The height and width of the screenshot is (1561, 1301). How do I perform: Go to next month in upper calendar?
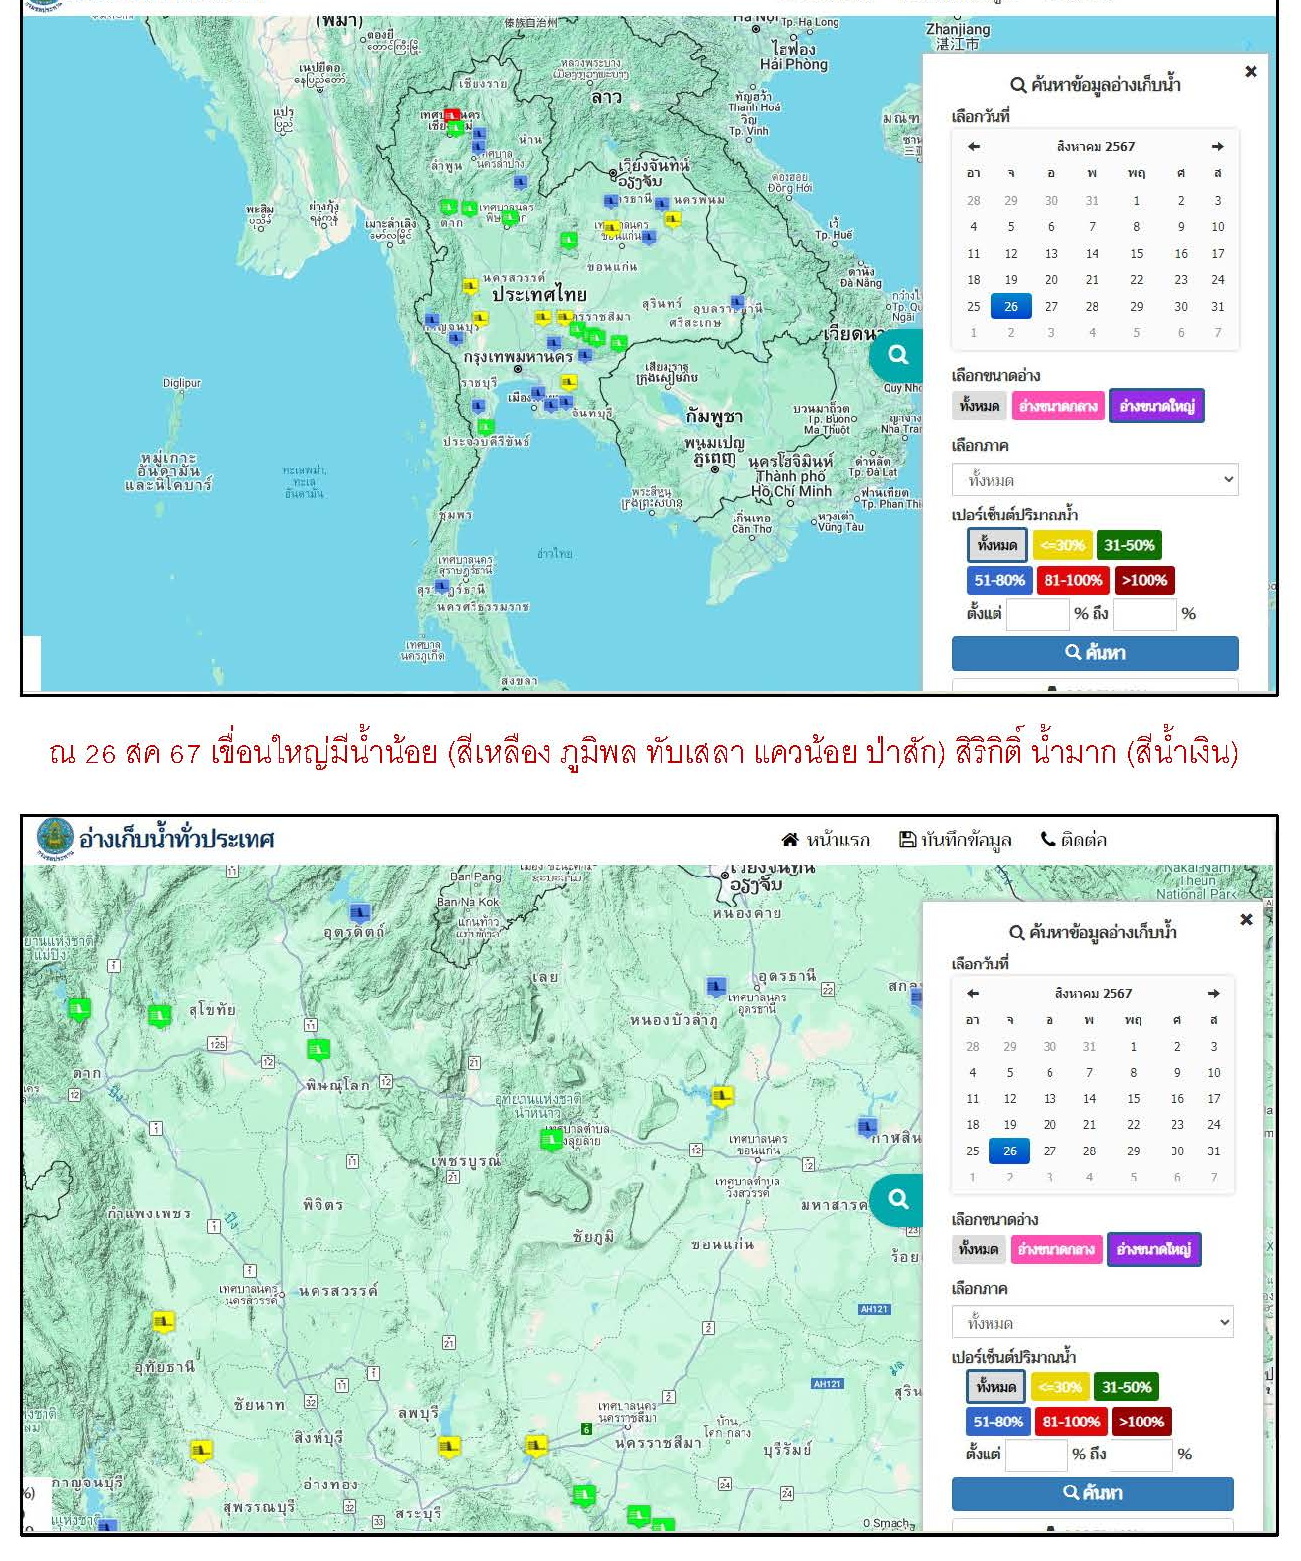pyautogui.click(x=1217, y=146)
